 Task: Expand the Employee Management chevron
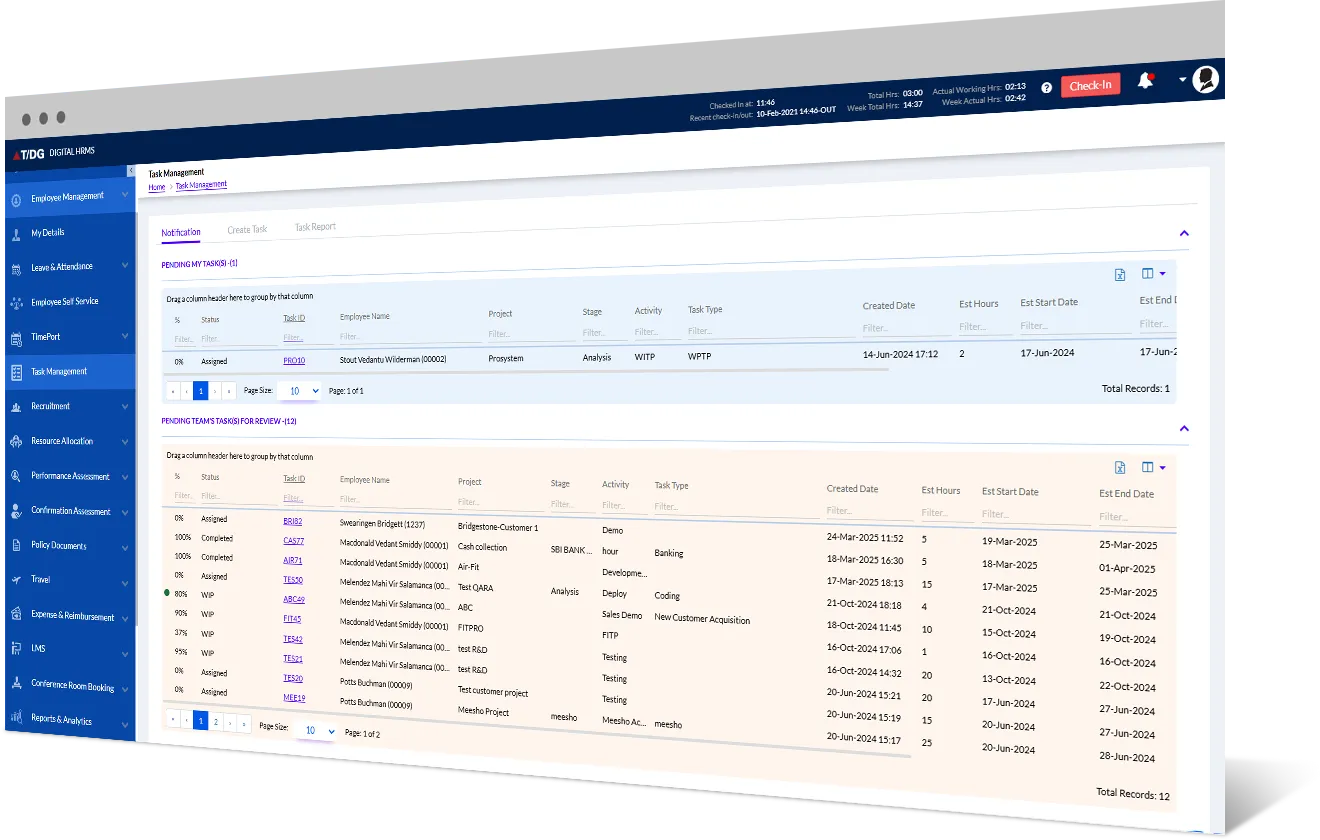pyautogui.click(x=125, y=195)
